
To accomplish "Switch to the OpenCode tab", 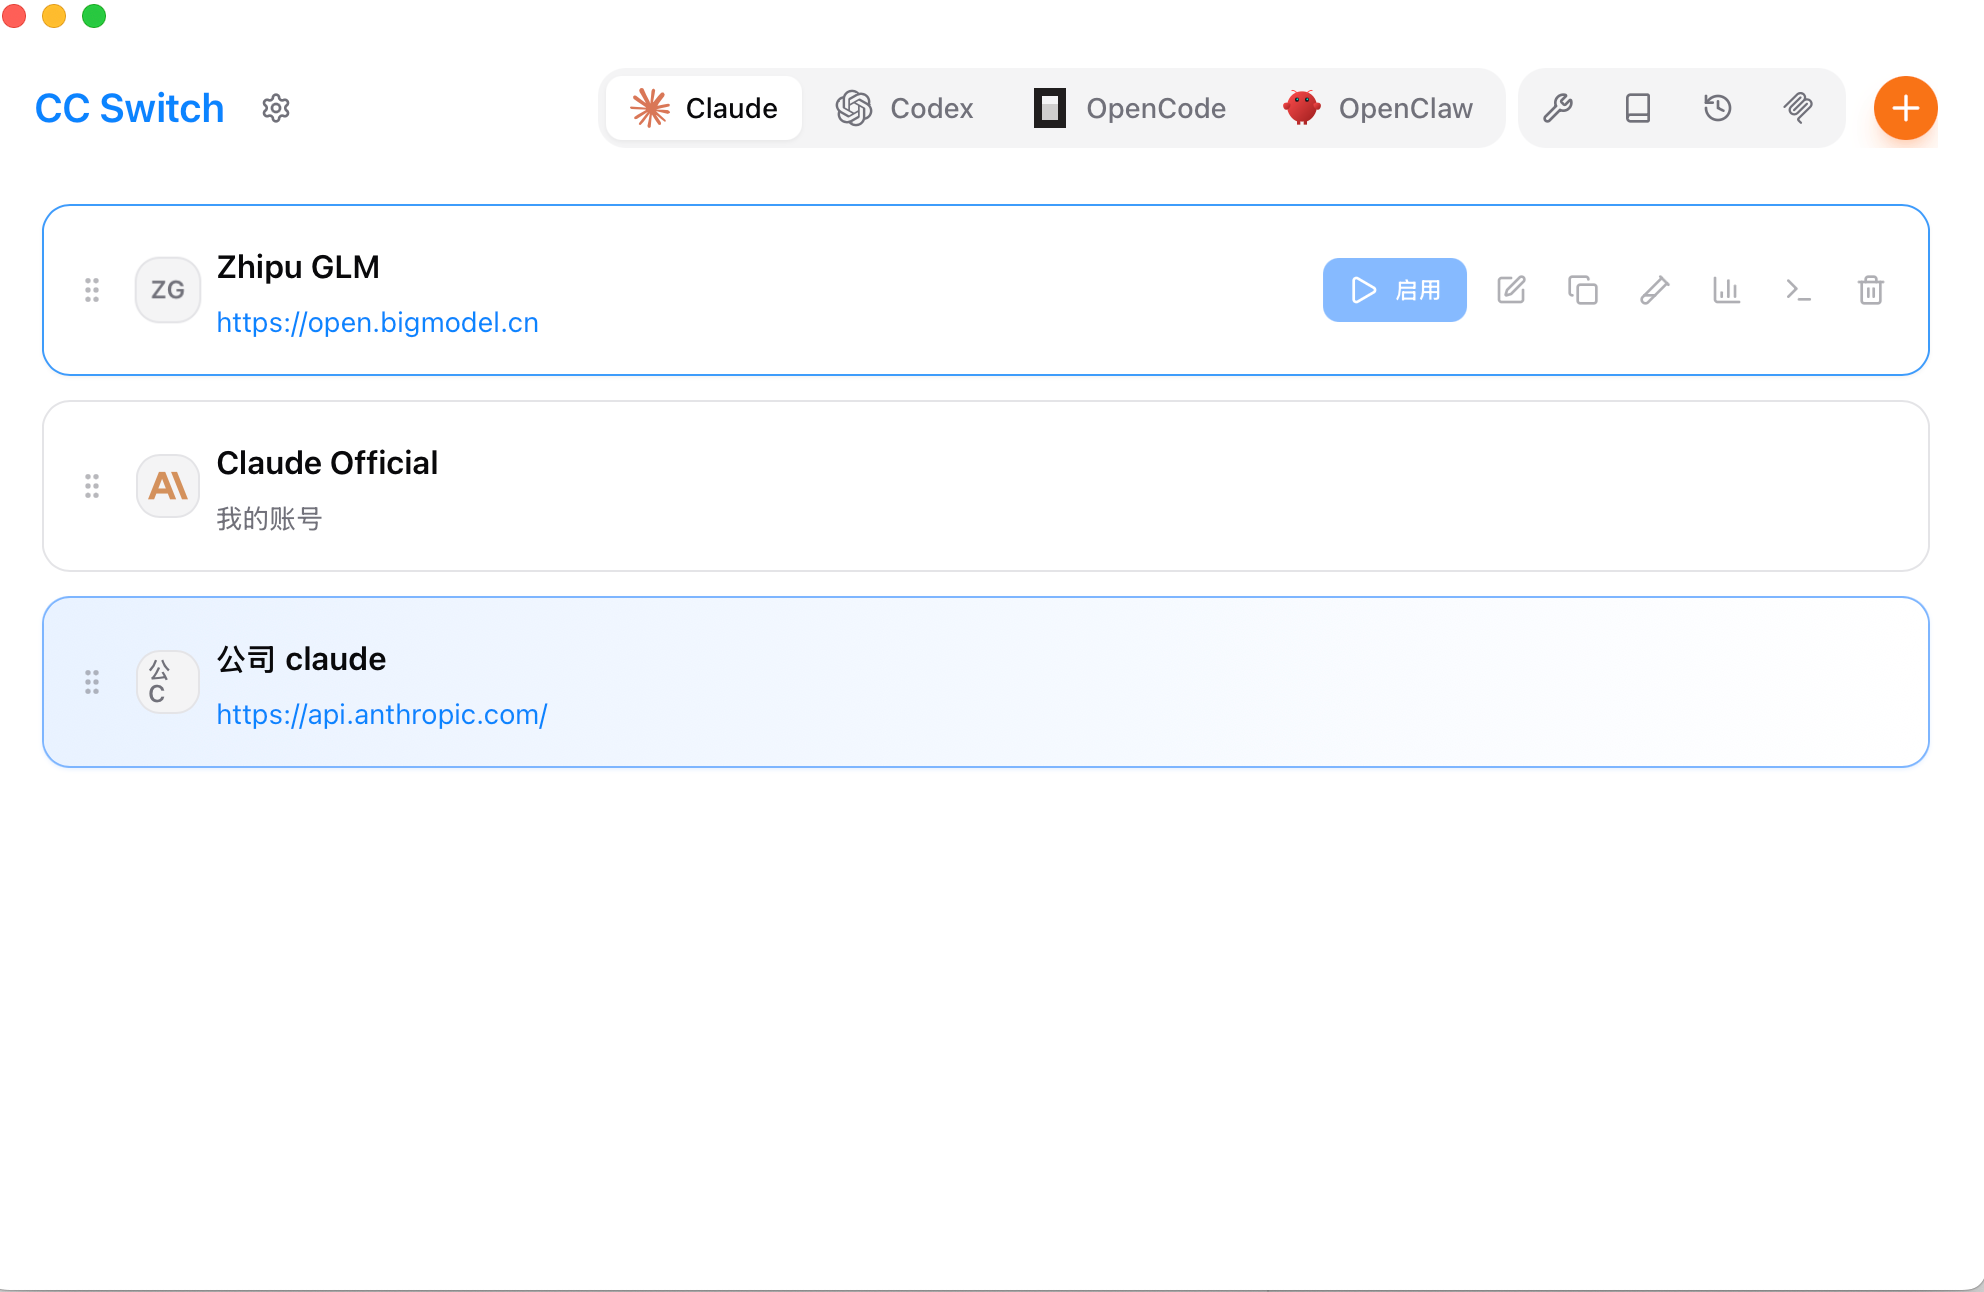I will (1130, 108).
